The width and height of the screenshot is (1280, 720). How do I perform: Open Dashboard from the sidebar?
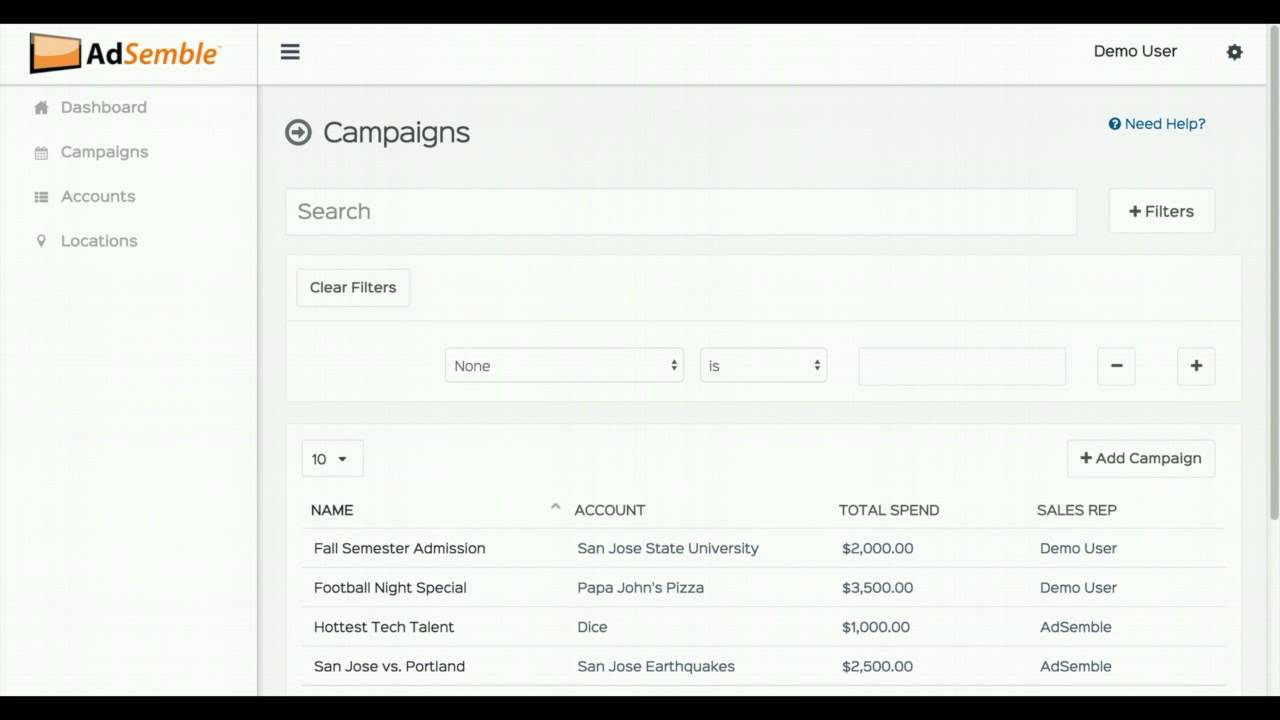tap(103, 107)
